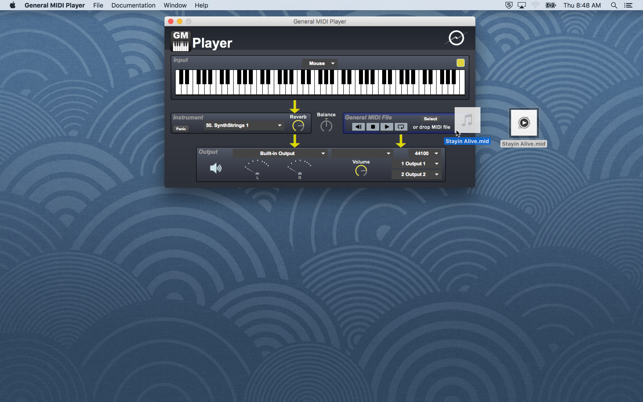Click the Select MIDI file button
Image resolution: width=643 pixels, height=402 pixels.
tap(430, 119)
